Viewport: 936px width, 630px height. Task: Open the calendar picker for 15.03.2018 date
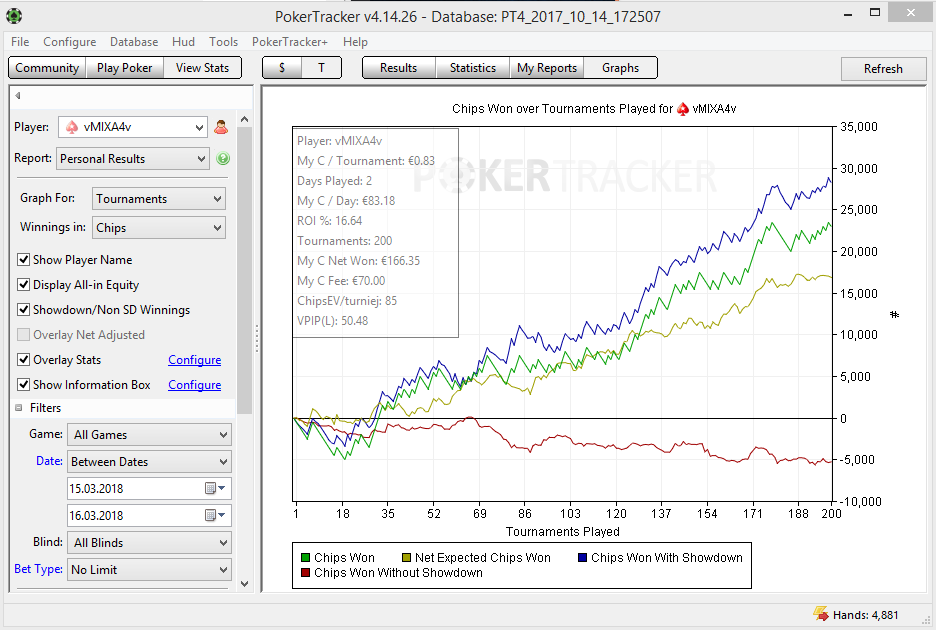click(x=215, y=488)
